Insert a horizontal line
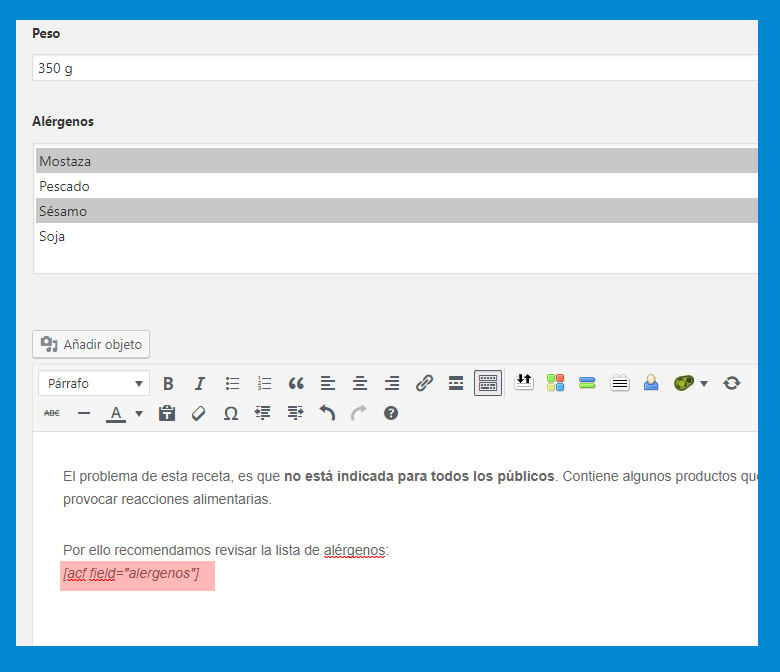780x672 pixels. point(84,413)
